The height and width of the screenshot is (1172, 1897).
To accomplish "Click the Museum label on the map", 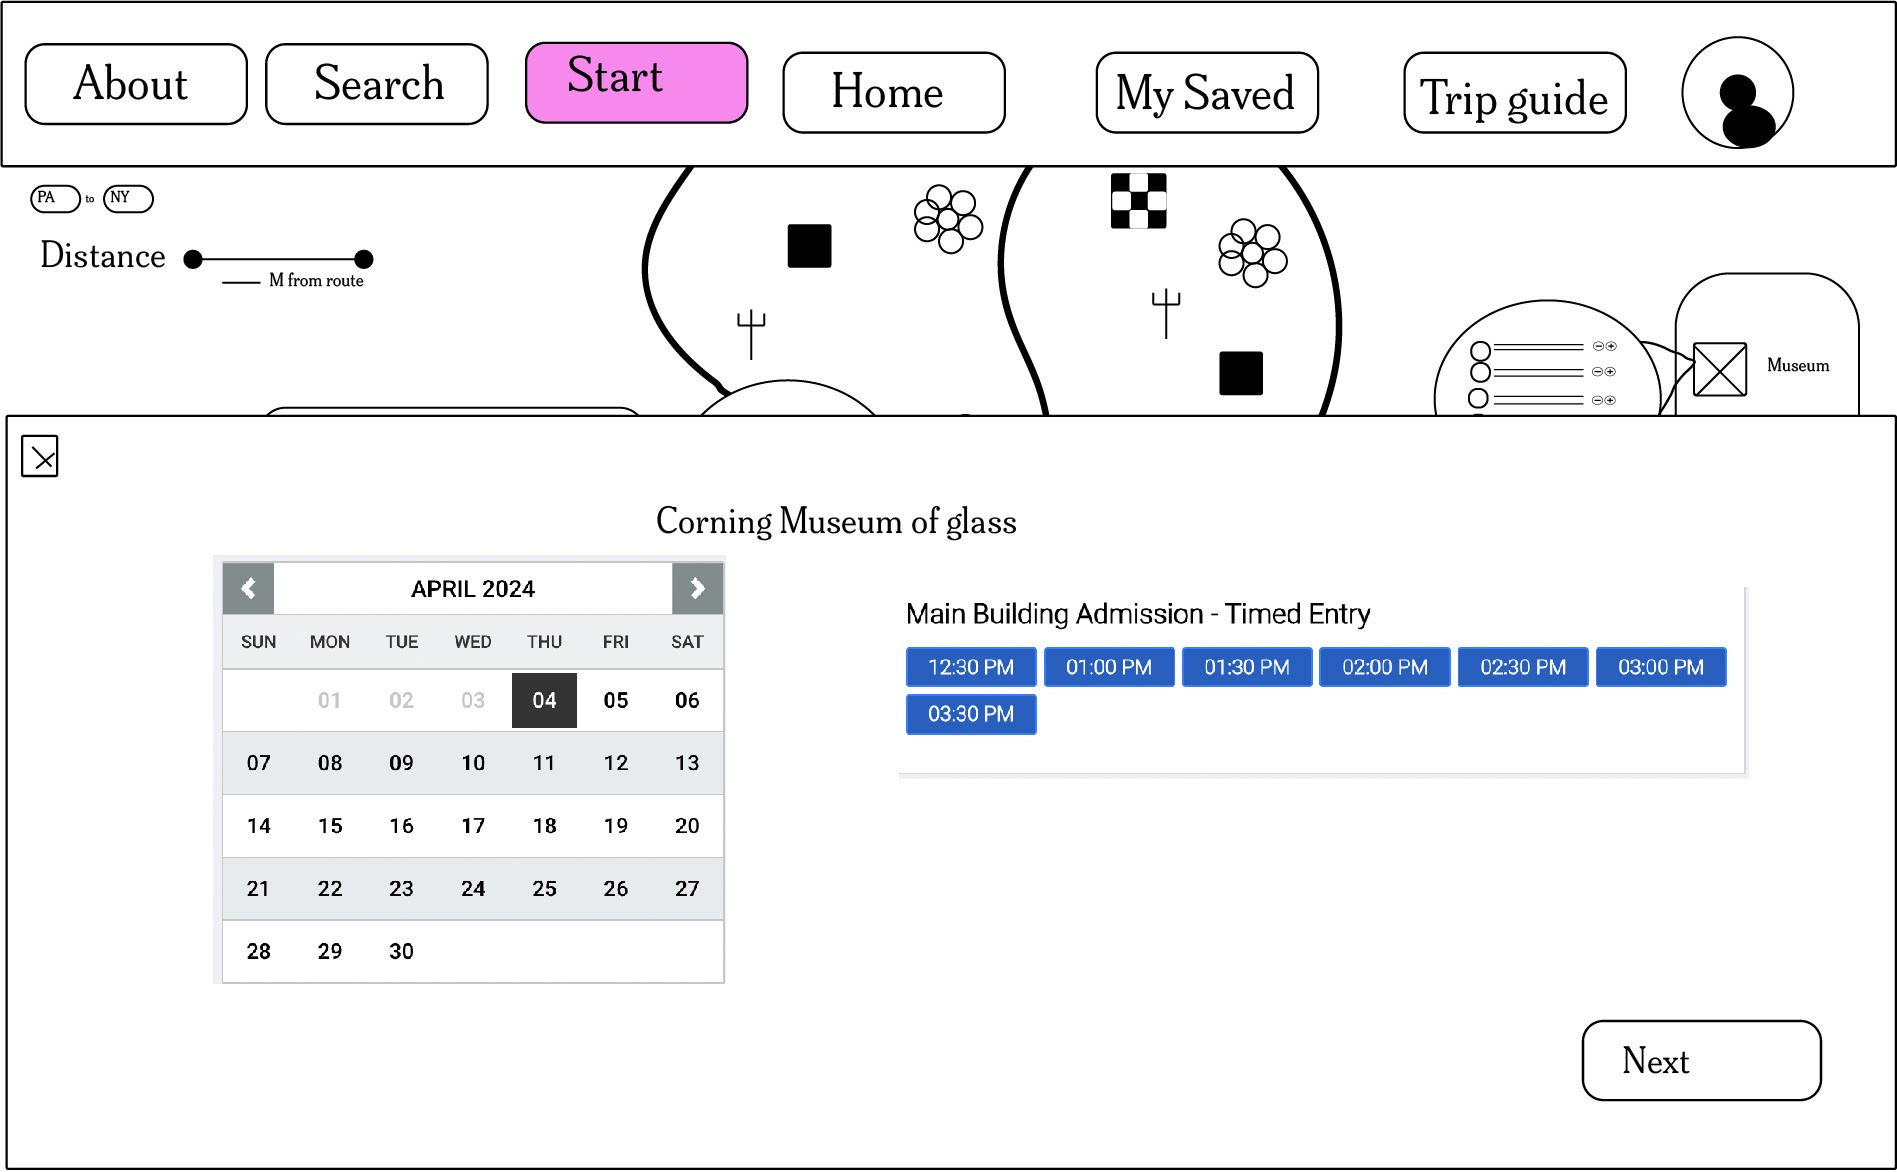I will point(1798,366).
